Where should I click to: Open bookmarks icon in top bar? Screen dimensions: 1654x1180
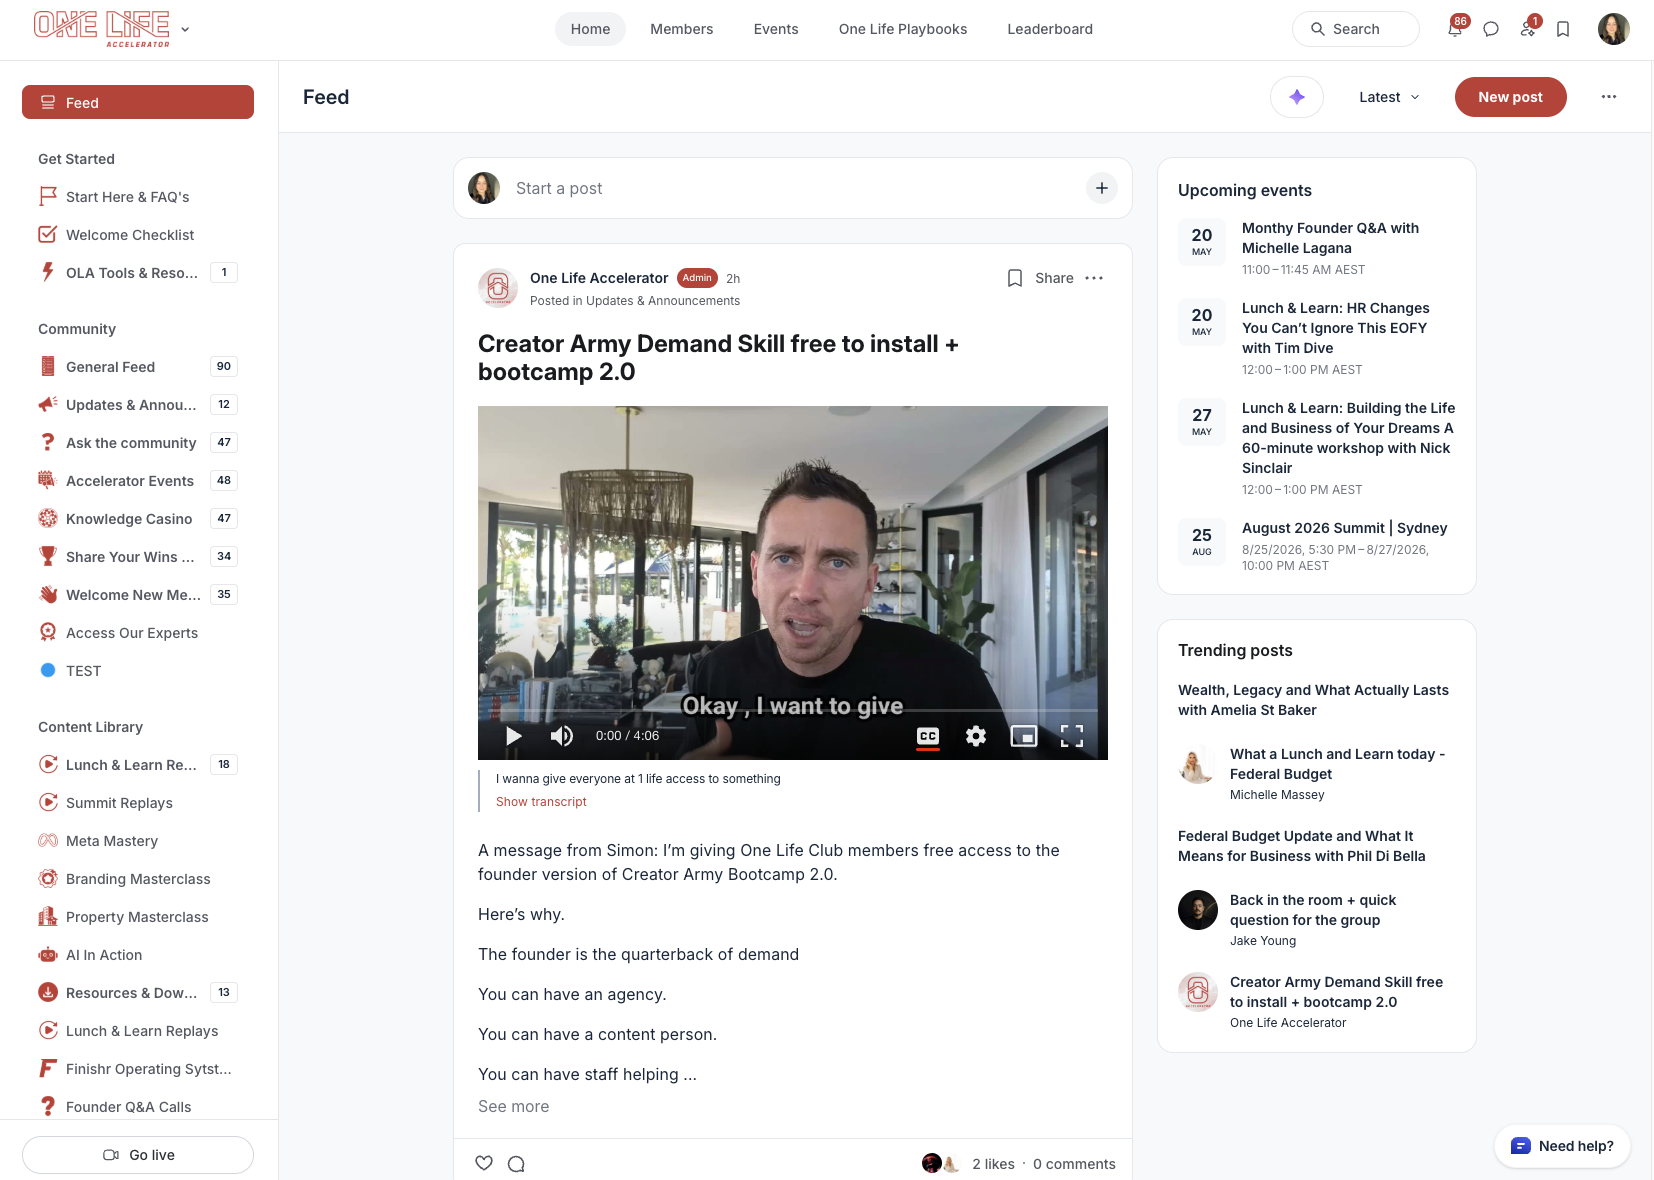(x=1563, y=29)
